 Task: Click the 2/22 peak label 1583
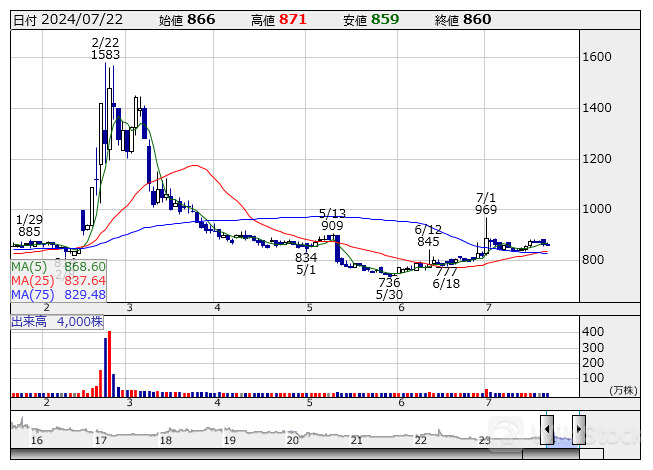point(105,55)
